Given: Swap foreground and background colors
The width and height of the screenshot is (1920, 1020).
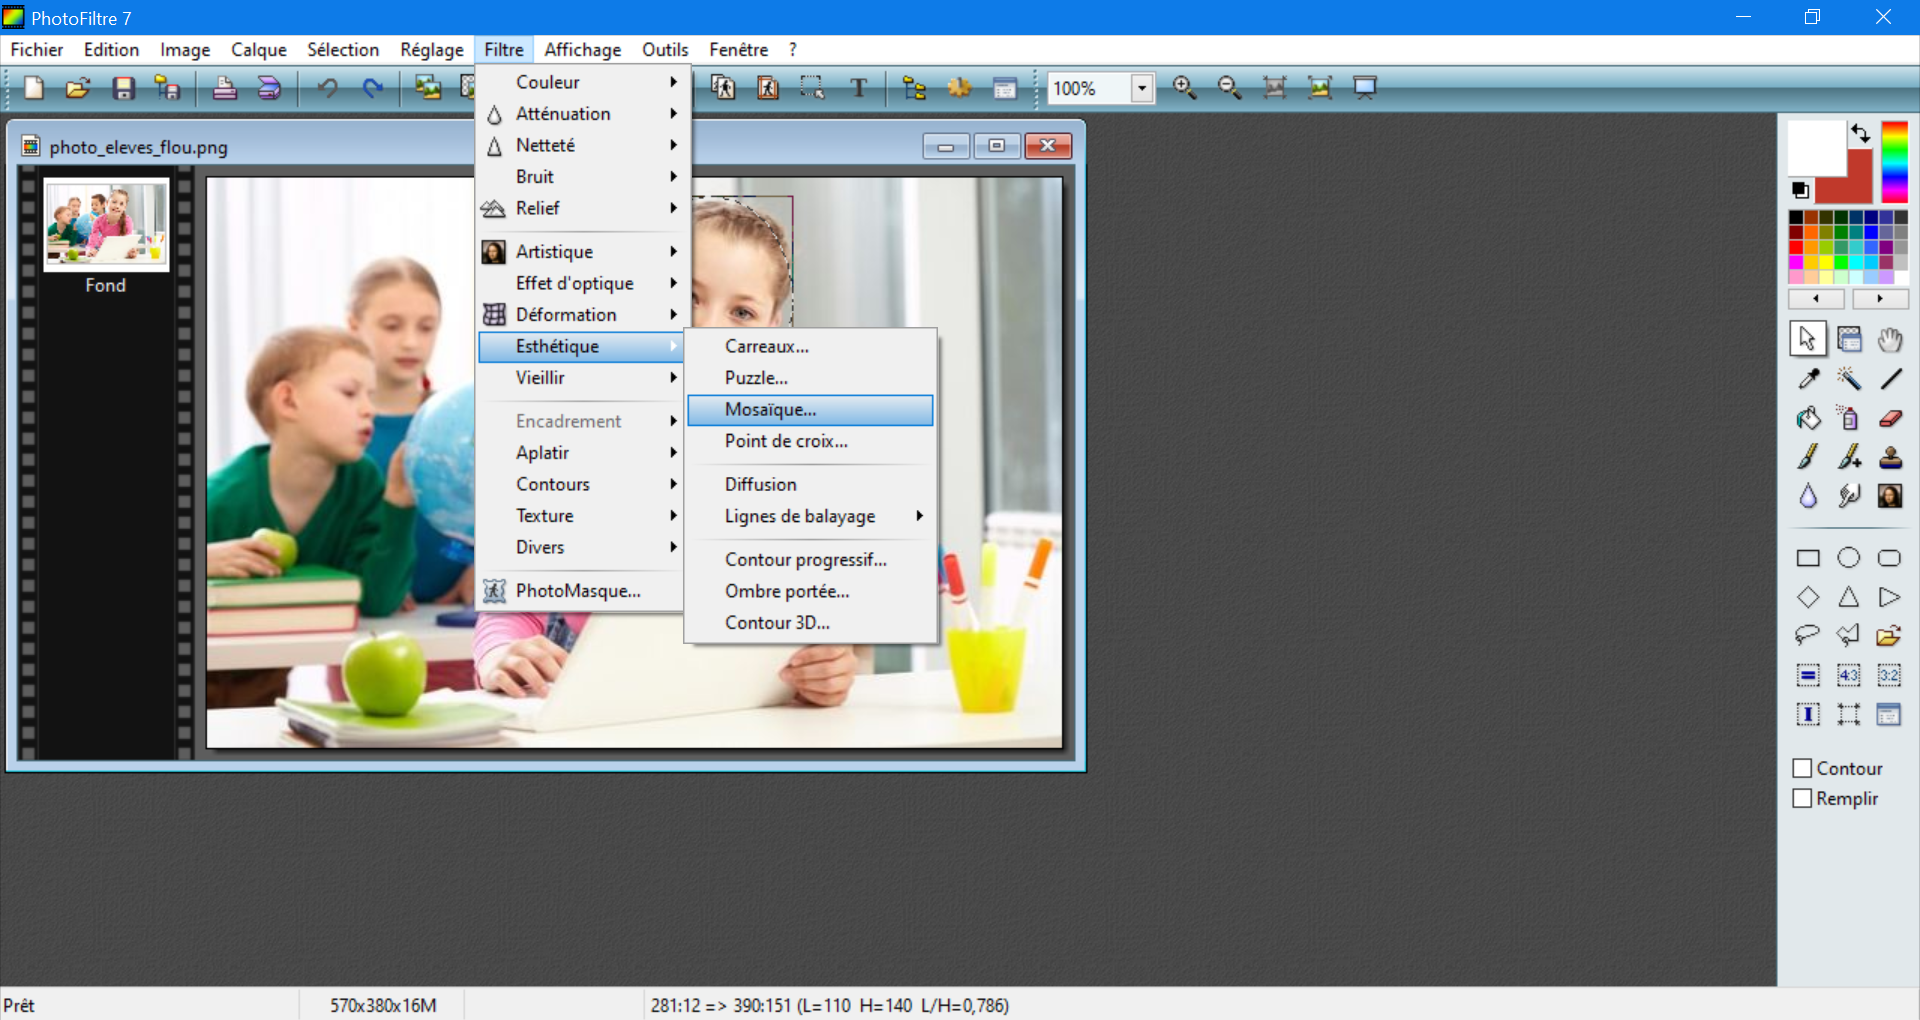Looking at the screenshot, I should pos(1859,132).
